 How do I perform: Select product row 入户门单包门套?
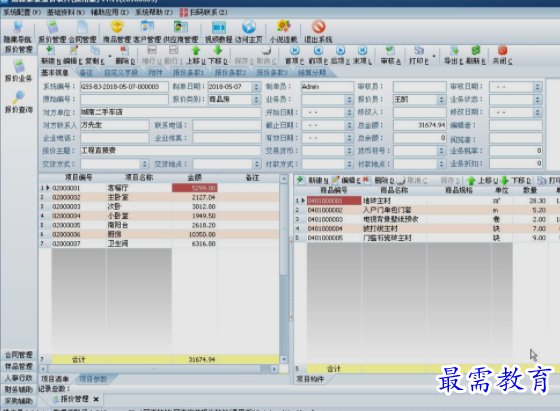point(427,210)
